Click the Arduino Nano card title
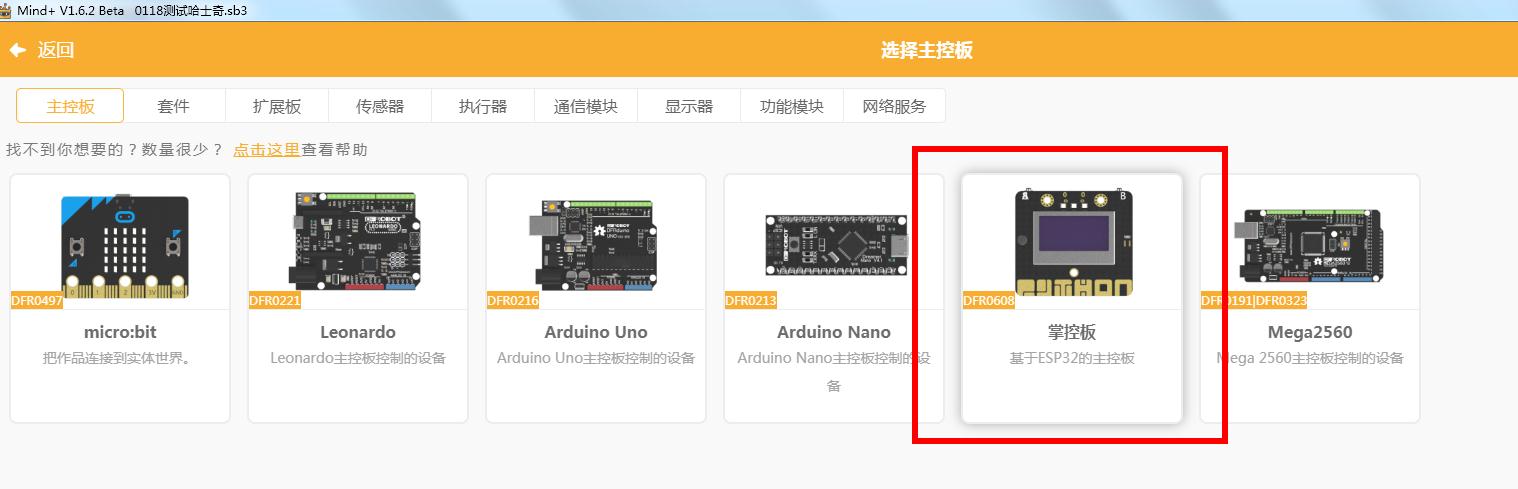The image size is (1518, 489). (x=834, y=332)
